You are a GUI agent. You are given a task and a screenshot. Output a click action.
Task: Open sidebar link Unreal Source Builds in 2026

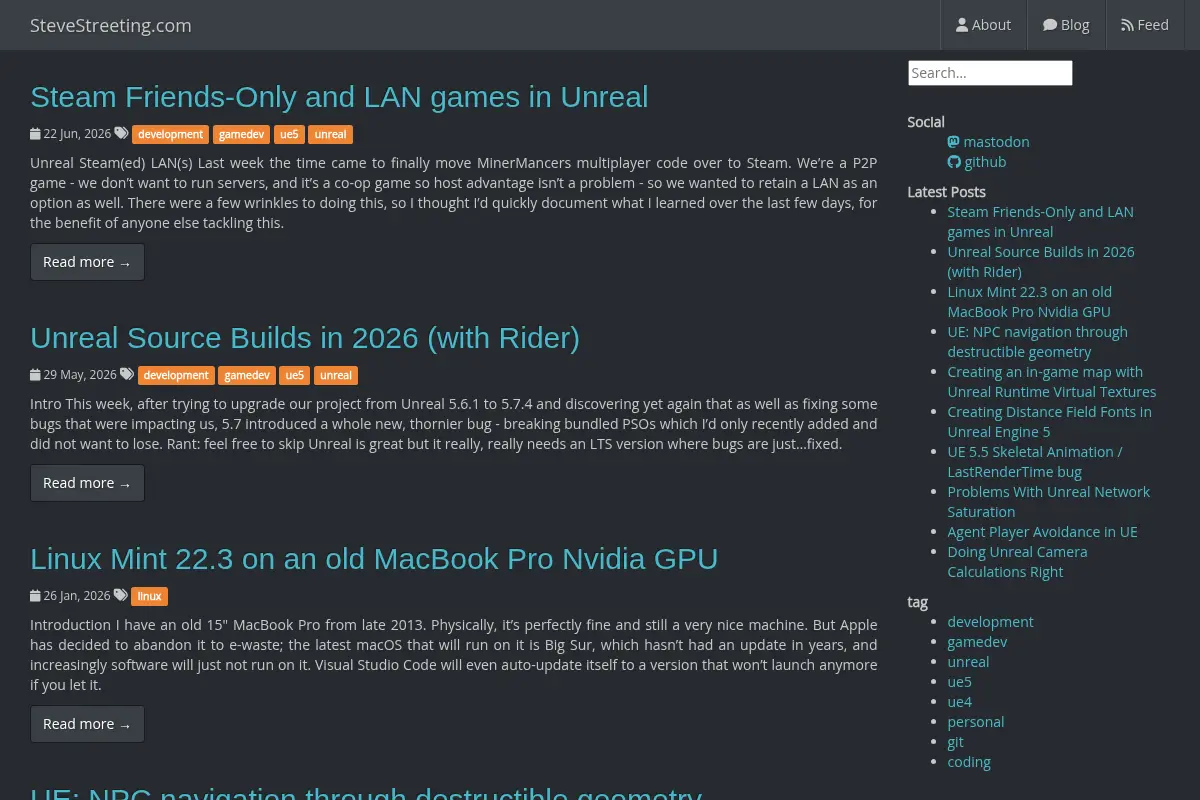tap(1041, 262)
